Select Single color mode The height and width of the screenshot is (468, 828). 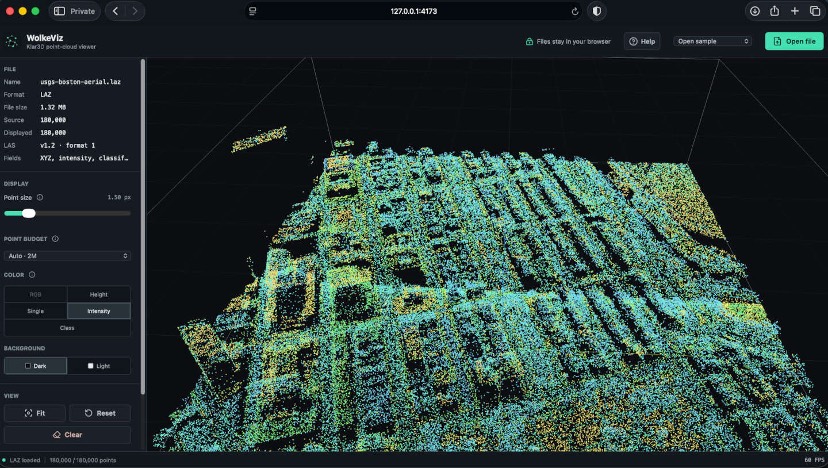pos(35,311)
